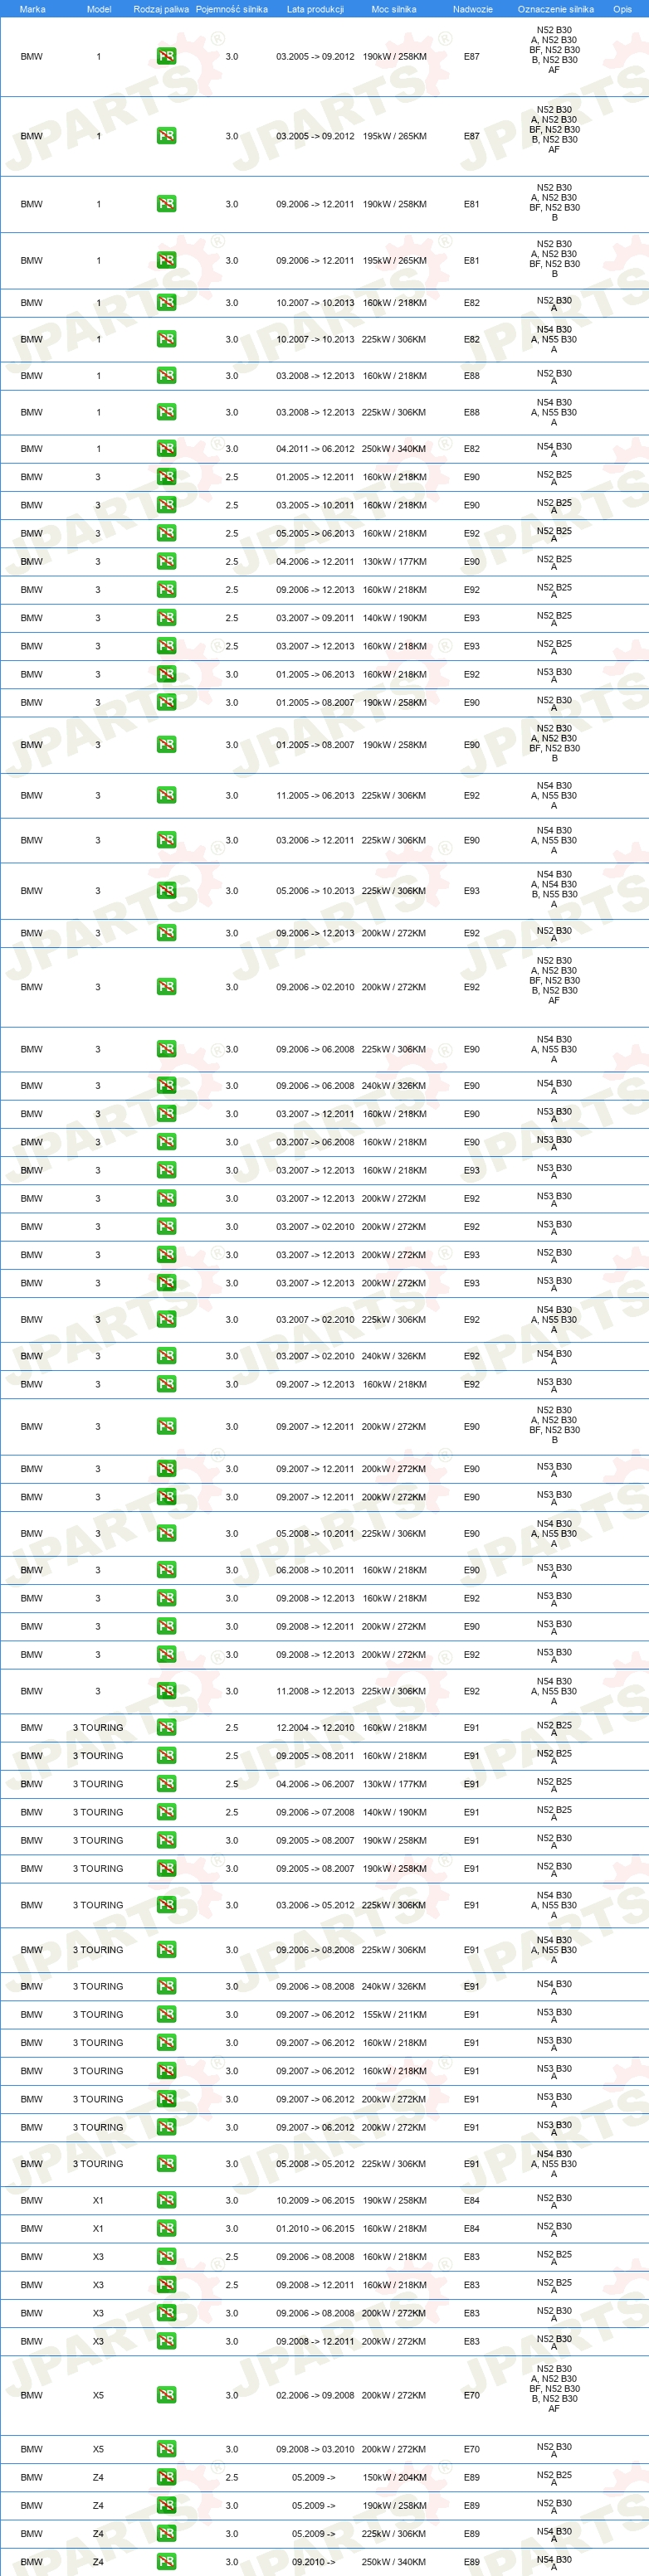The height and width of the screenshot is (2576, 649).
Task: Click the E70 body cell in X5 09.2008 row
Action: pos(471,2449)
